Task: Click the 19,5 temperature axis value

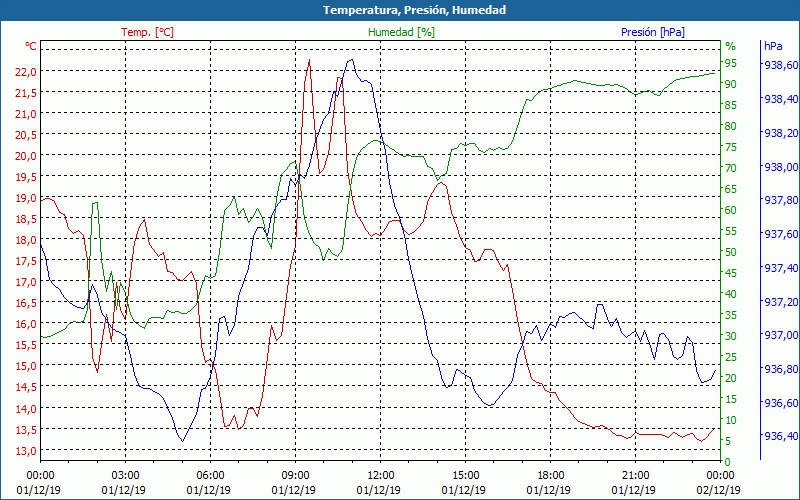Action: pos(26,177)
